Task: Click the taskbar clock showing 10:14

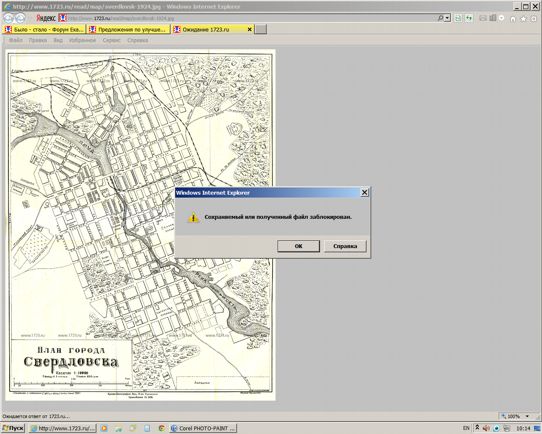Action: (523, 428)
